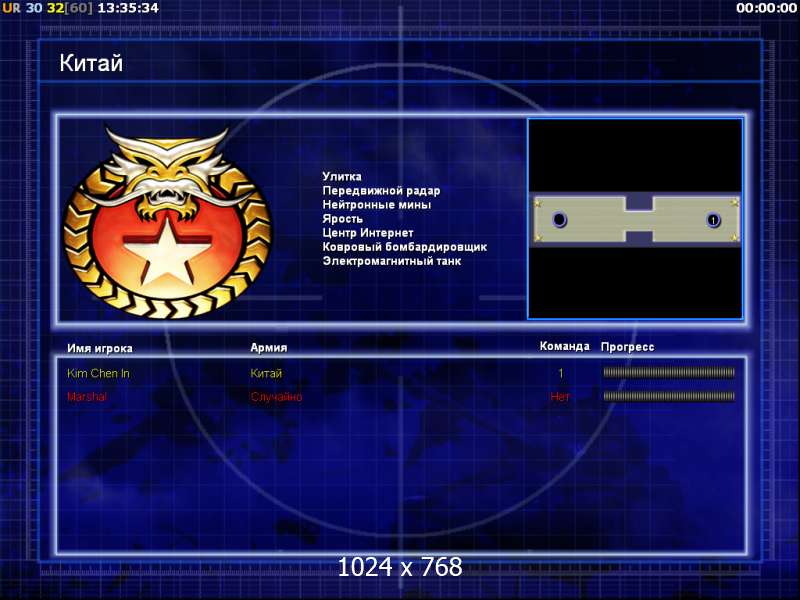Click the Случайно army value for Marshal

(x=276, y=396)
